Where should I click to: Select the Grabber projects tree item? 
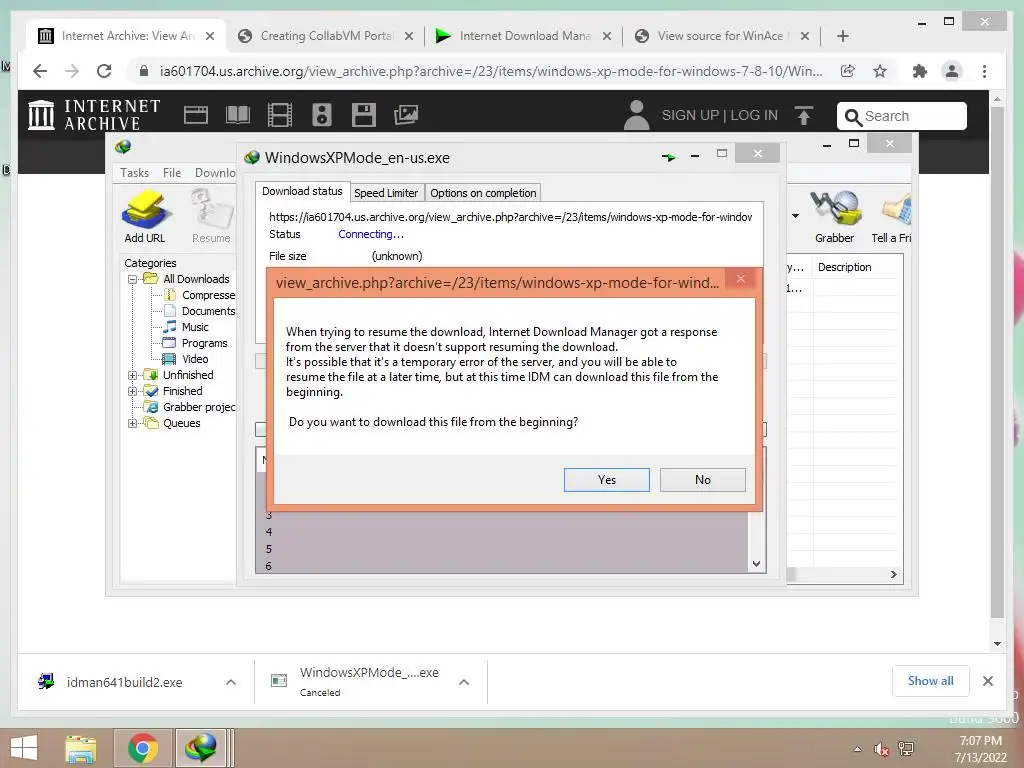199,408
